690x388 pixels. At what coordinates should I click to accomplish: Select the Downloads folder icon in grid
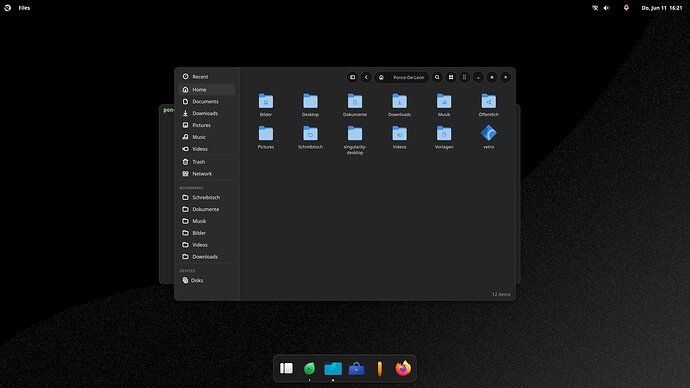click(x=400, y=101)
